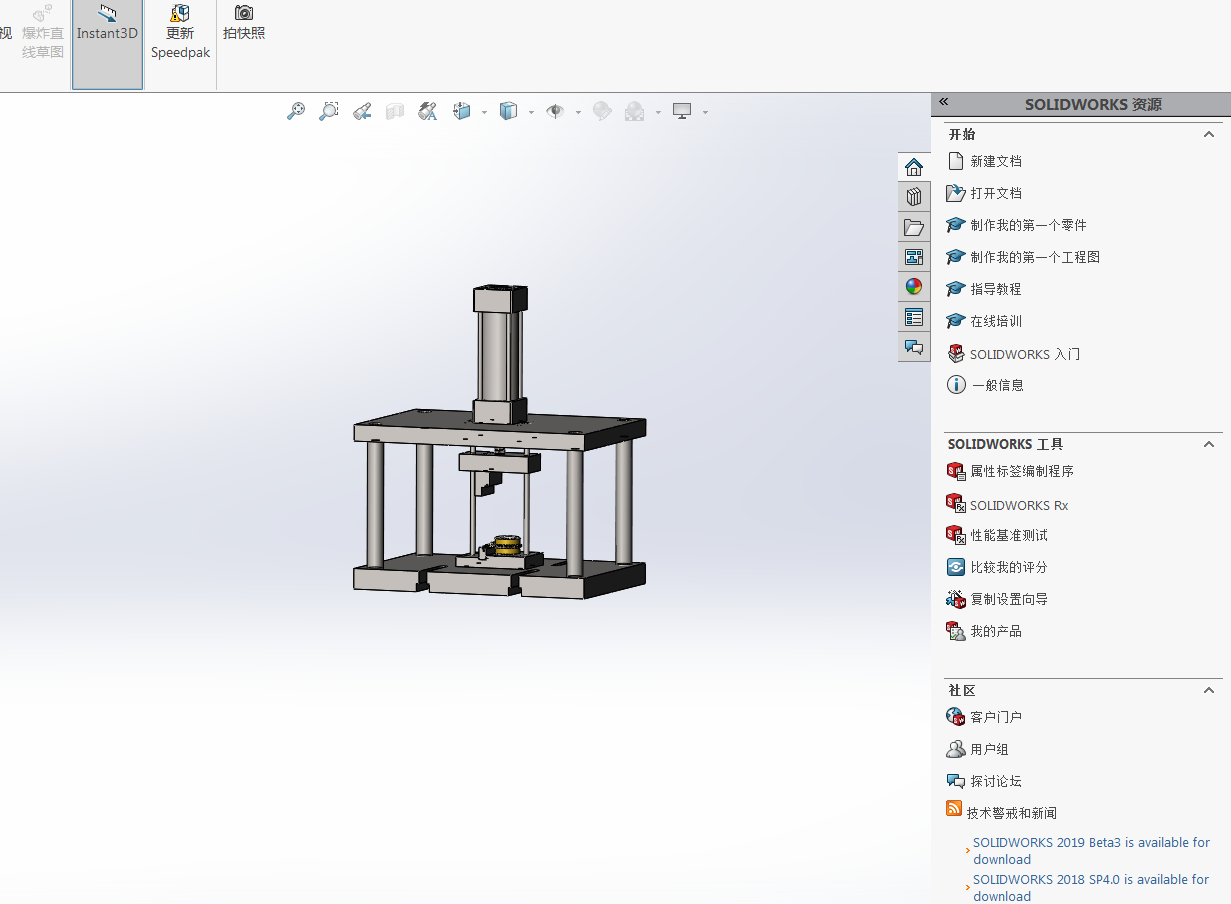
Task: Open the Dynamic Annotation Views icon
Action: (x=428, y=112)
